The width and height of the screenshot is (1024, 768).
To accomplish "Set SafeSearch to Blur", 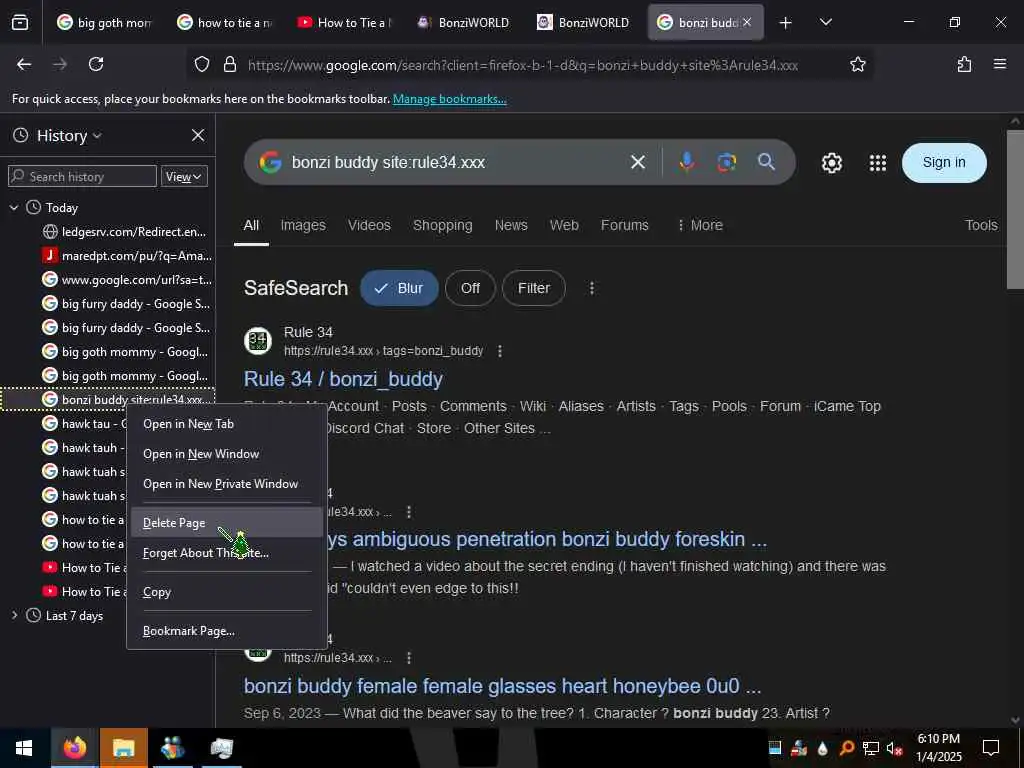I will pos(399,288).
